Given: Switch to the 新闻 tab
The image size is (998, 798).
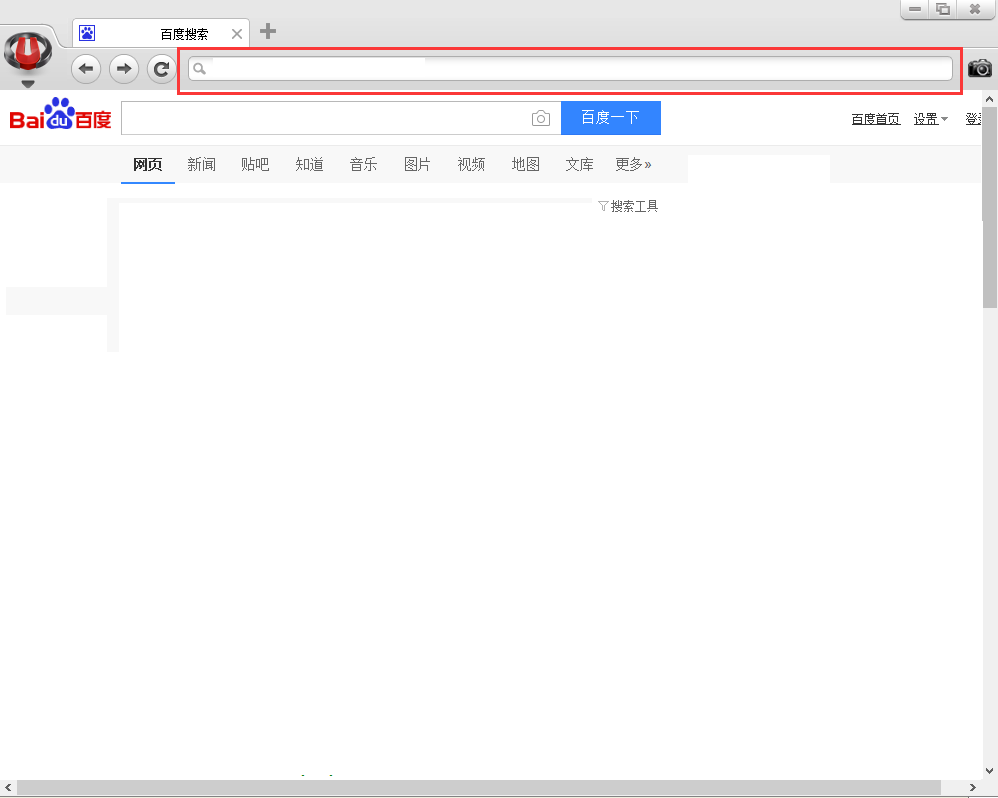Looking at the screenshot, I should [202, 164].
